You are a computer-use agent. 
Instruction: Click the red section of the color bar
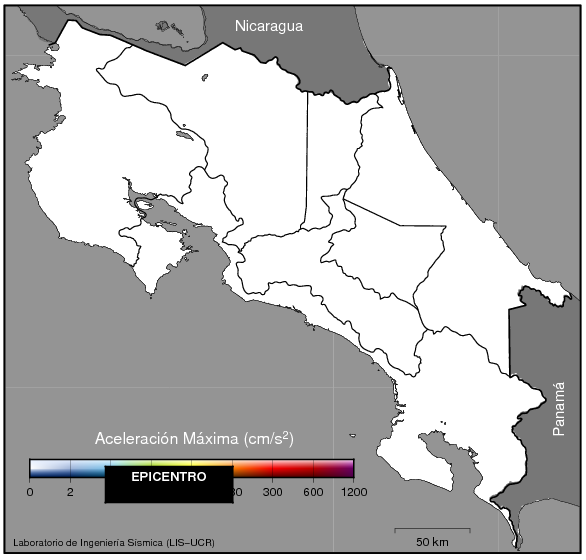click(293, 468)
